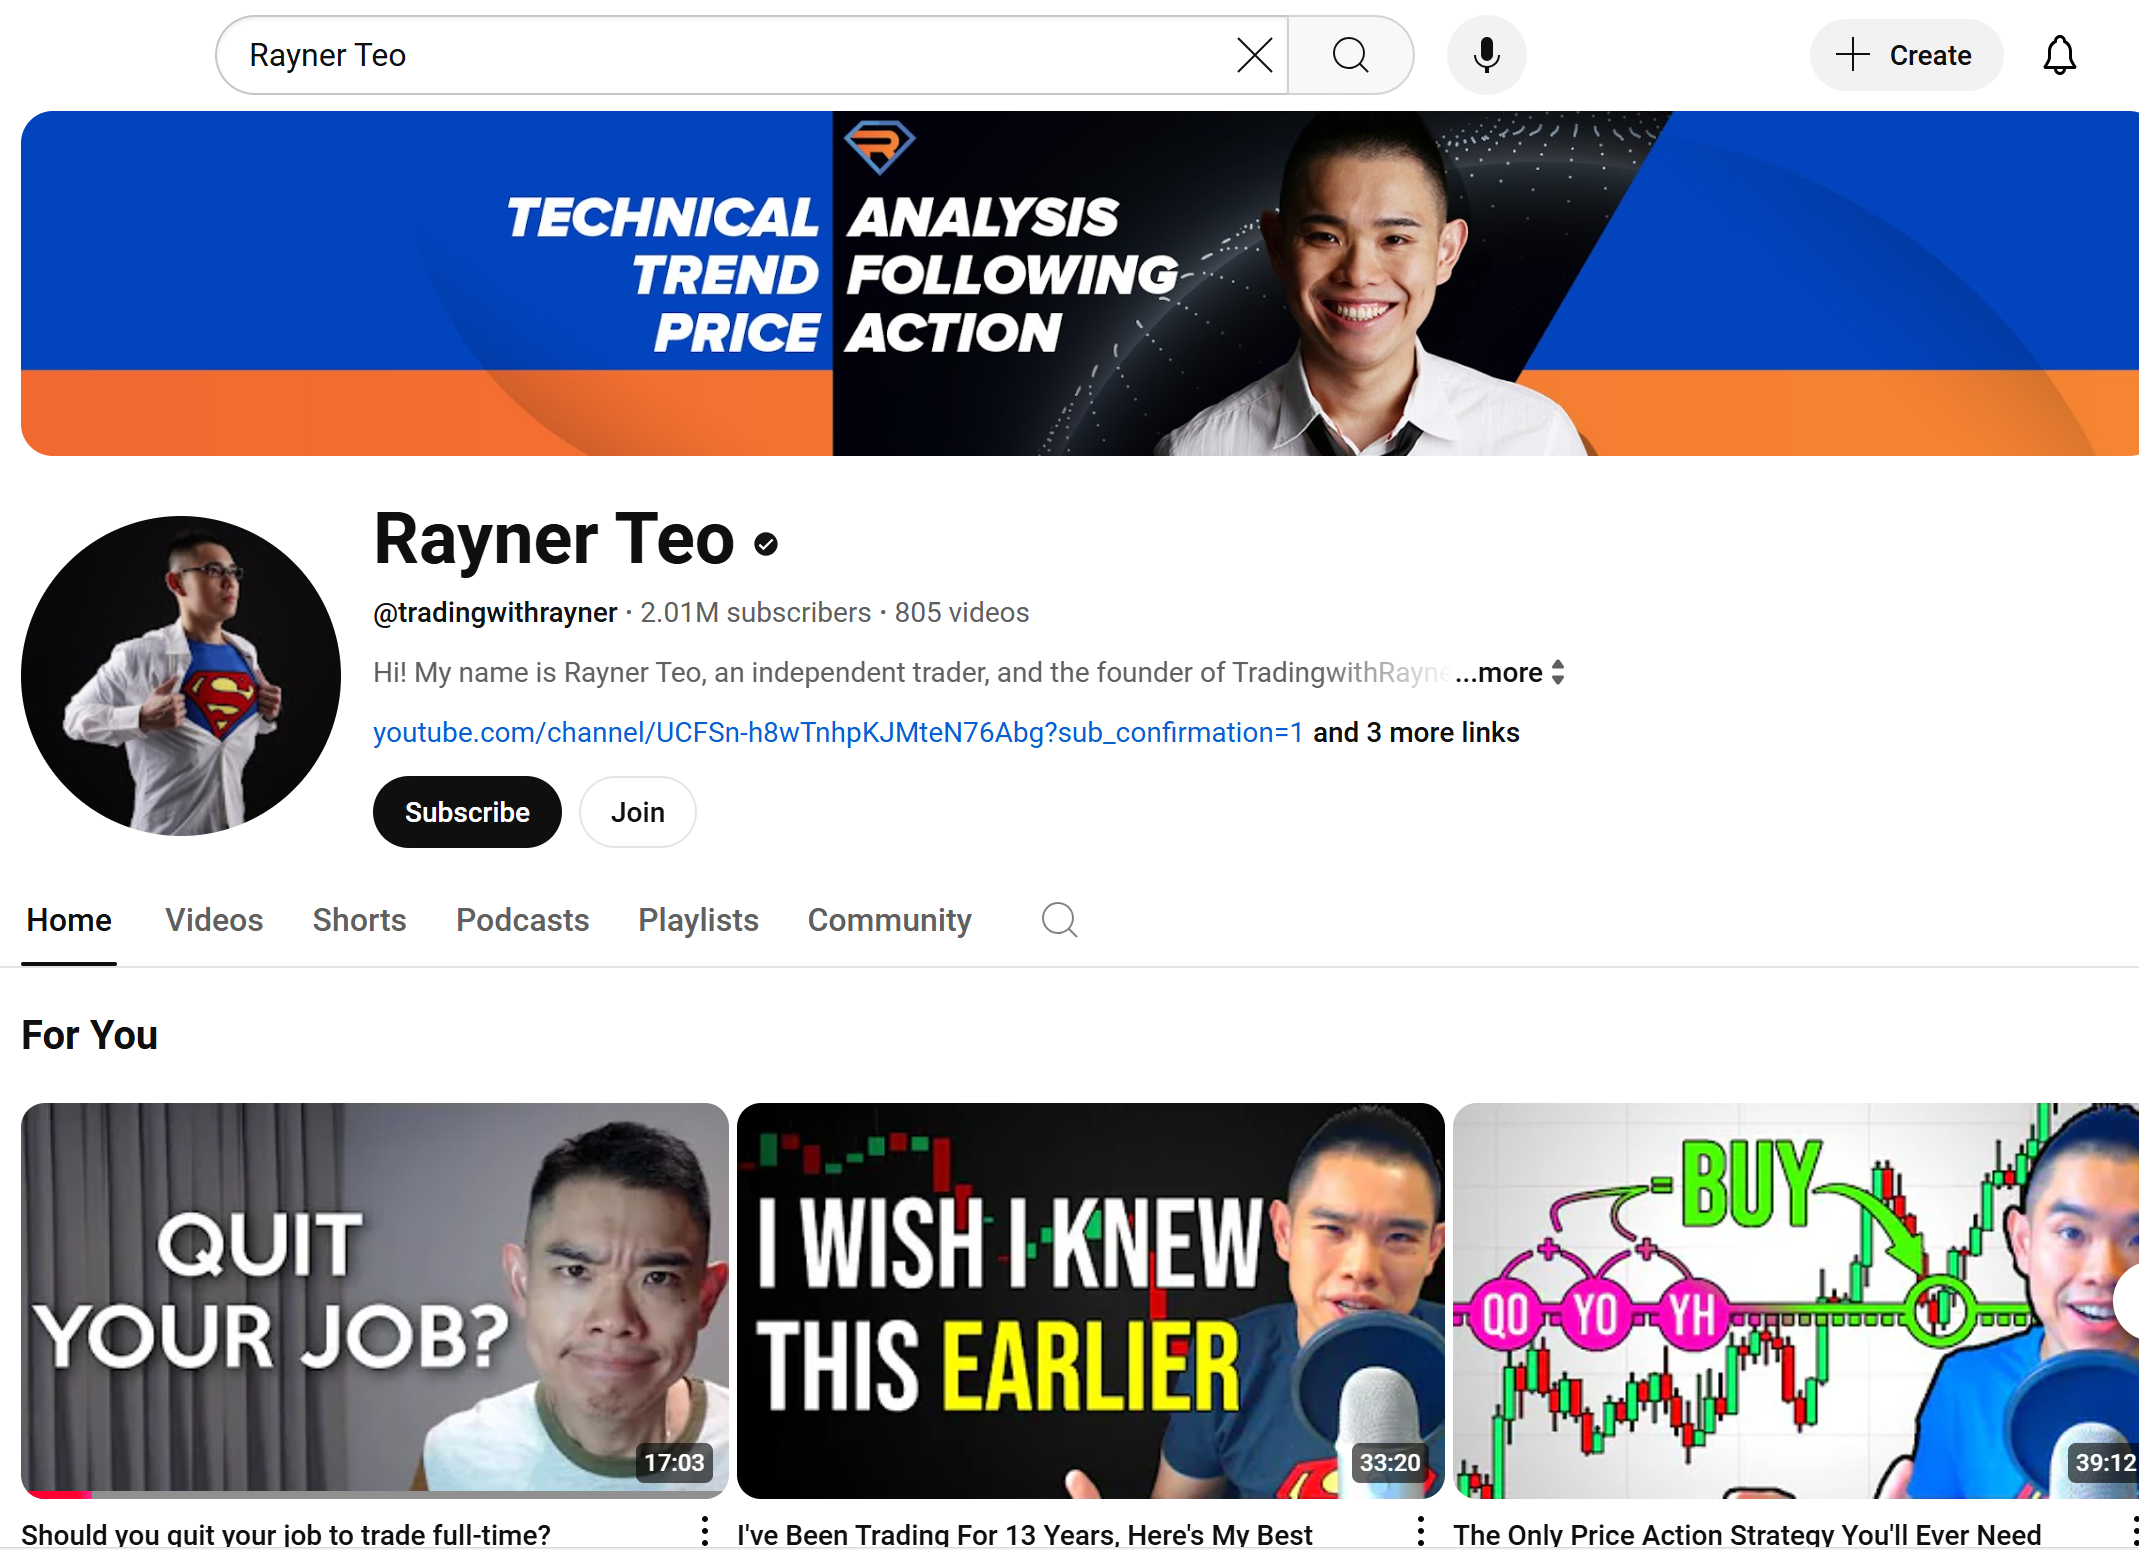Click the channel banner image
2139x1550 pixels.
[x=1080, y=283]
